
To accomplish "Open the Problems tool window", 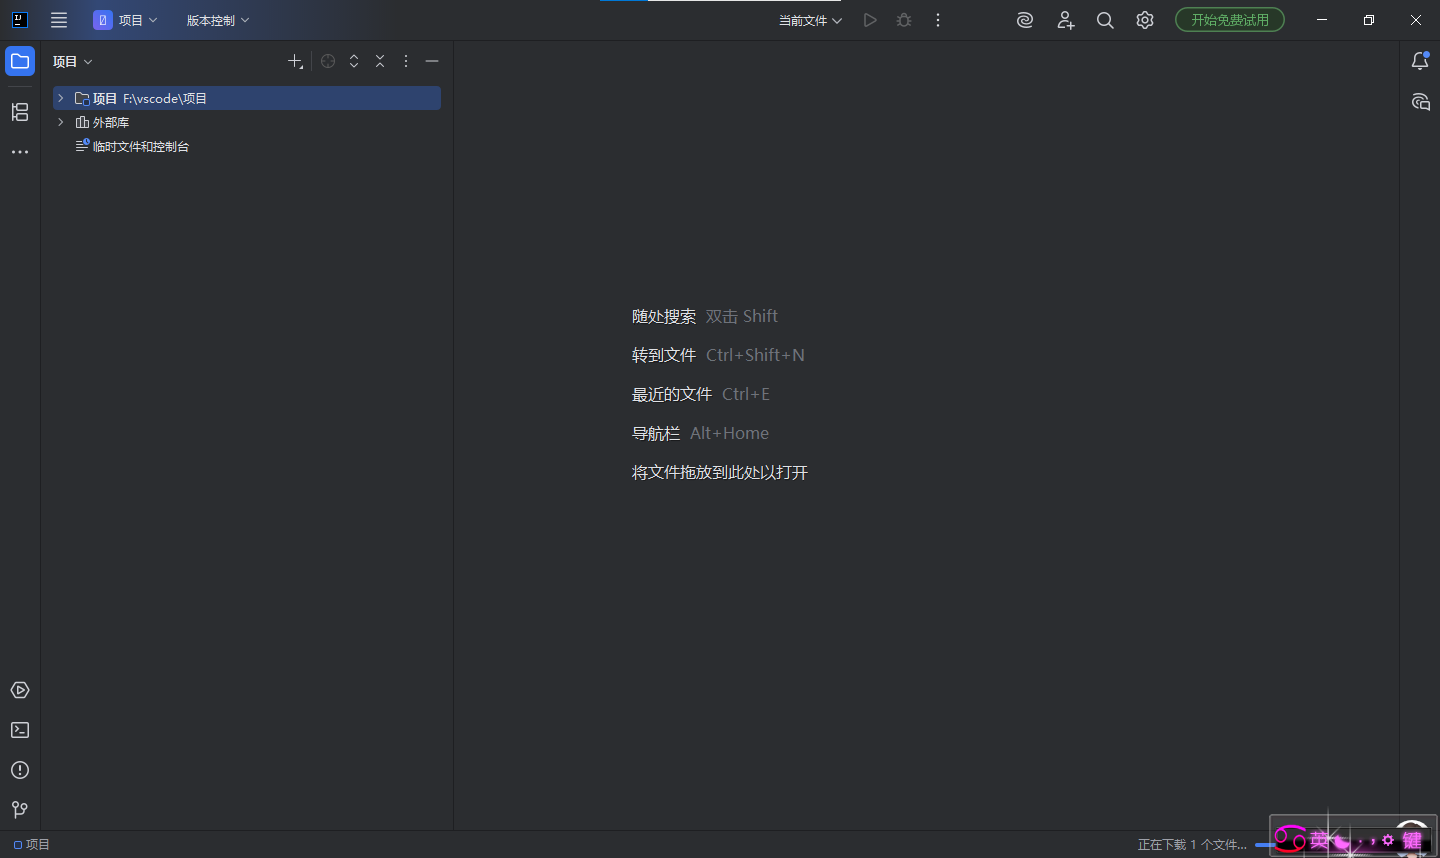I will coord(20,770).
